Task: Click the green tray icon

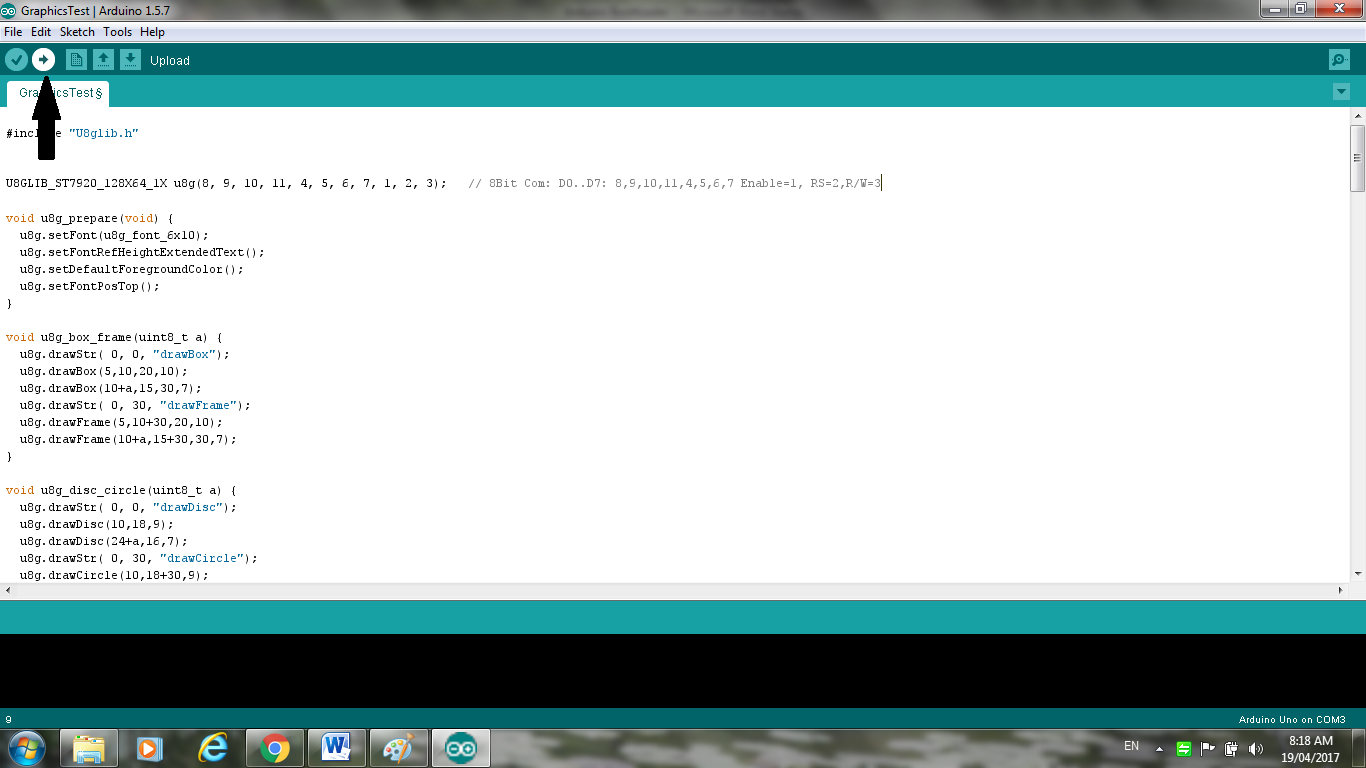Action: [x=1184, y=748]
